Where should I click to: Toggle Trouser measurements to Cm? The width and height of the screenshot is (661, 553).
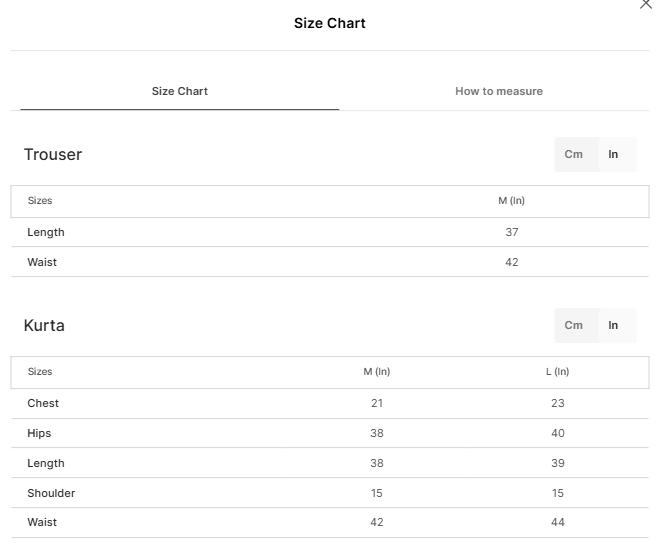point(573,154)
